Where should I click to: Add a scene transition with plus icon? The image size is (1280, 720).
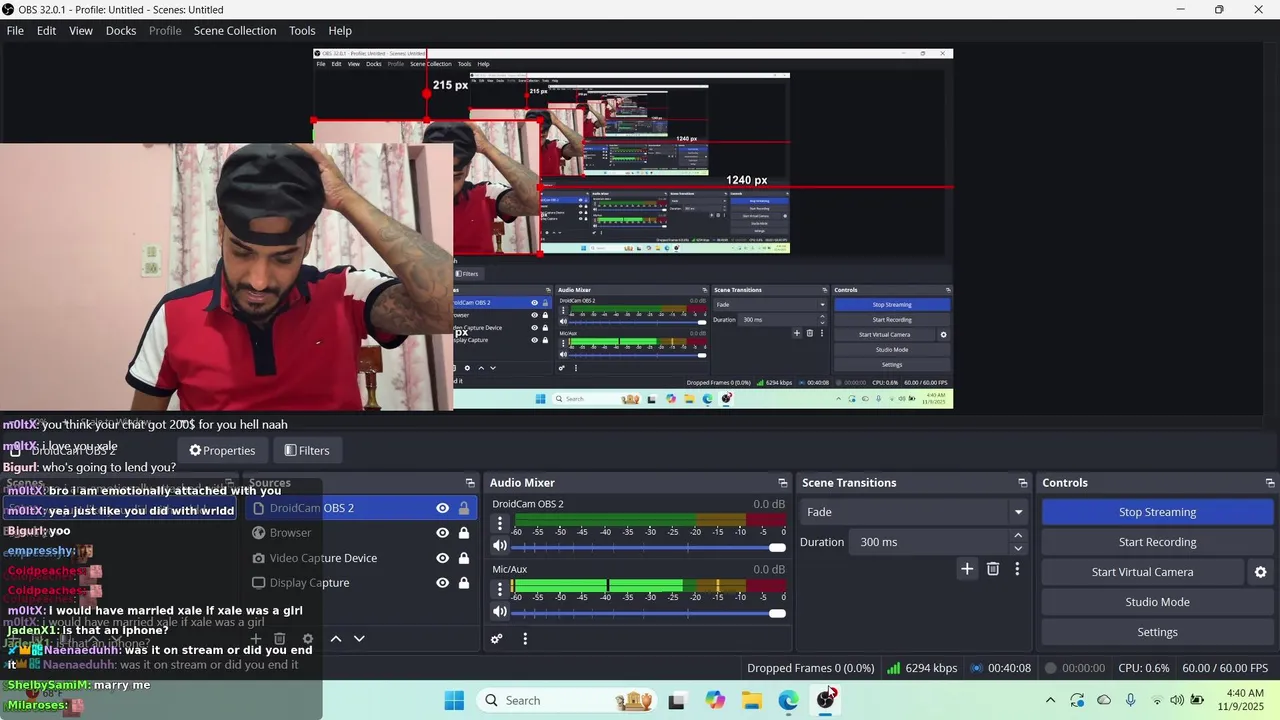tap(967, 568)
